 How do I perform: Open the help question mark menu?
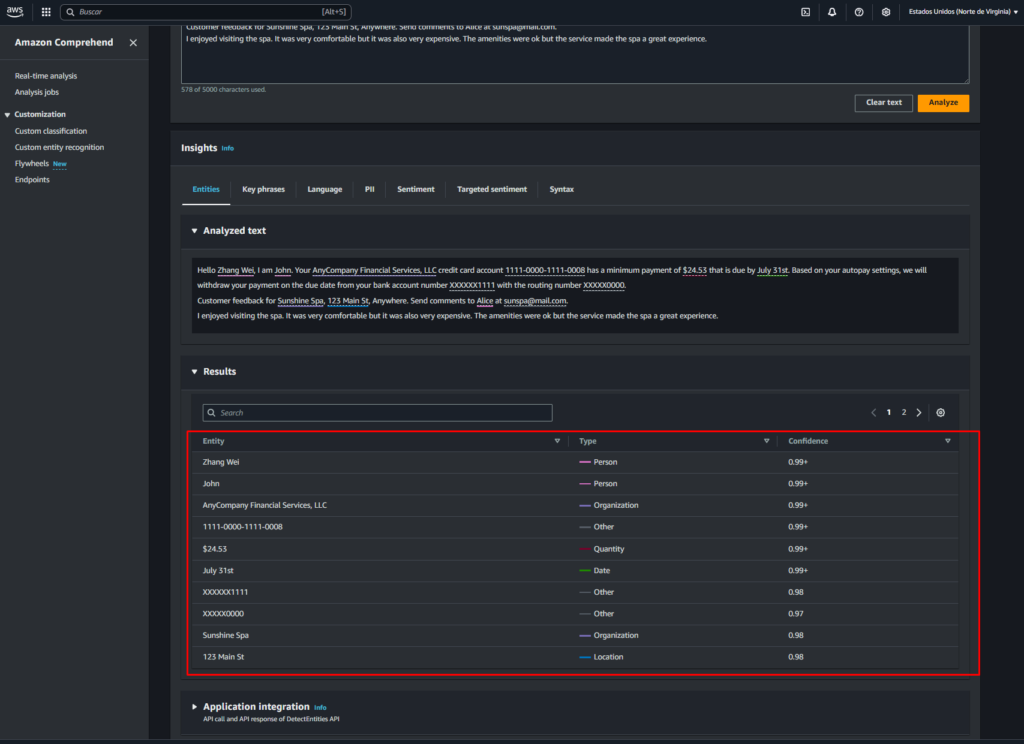(859, 12)
